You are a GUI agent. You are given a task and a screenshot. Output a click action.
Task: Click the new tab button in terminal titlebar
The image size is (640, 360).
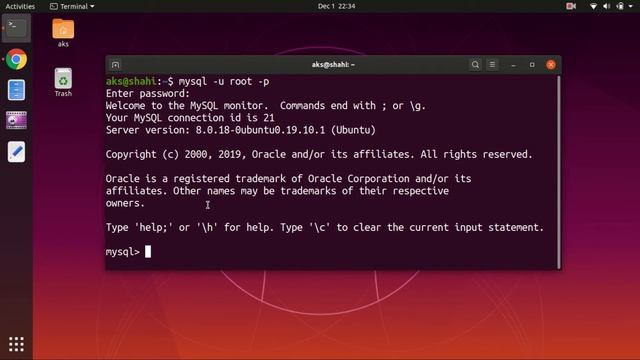pos(116,65)
